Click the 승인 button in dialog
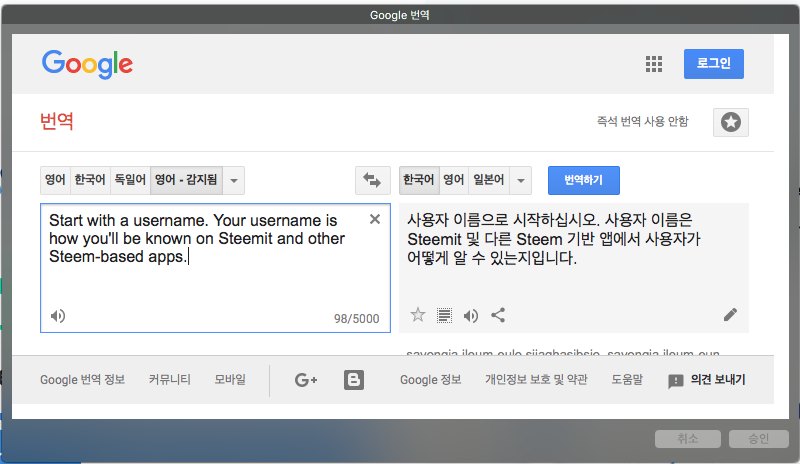The image size is (800, 464). (x=759, y=438)
